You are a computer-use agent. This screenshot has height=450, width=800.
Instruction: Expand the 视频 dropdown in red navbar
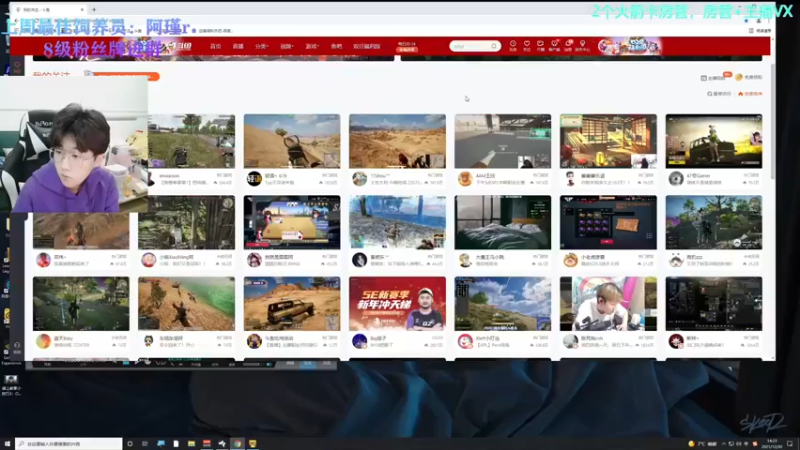(286, 46)
